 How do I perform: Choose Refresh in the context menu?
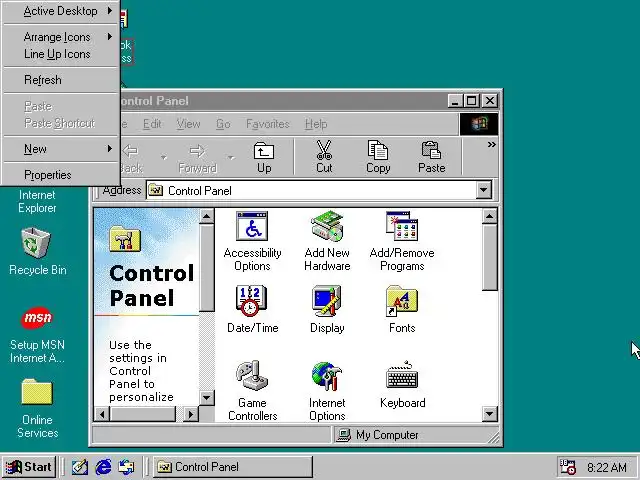[61, 80]
